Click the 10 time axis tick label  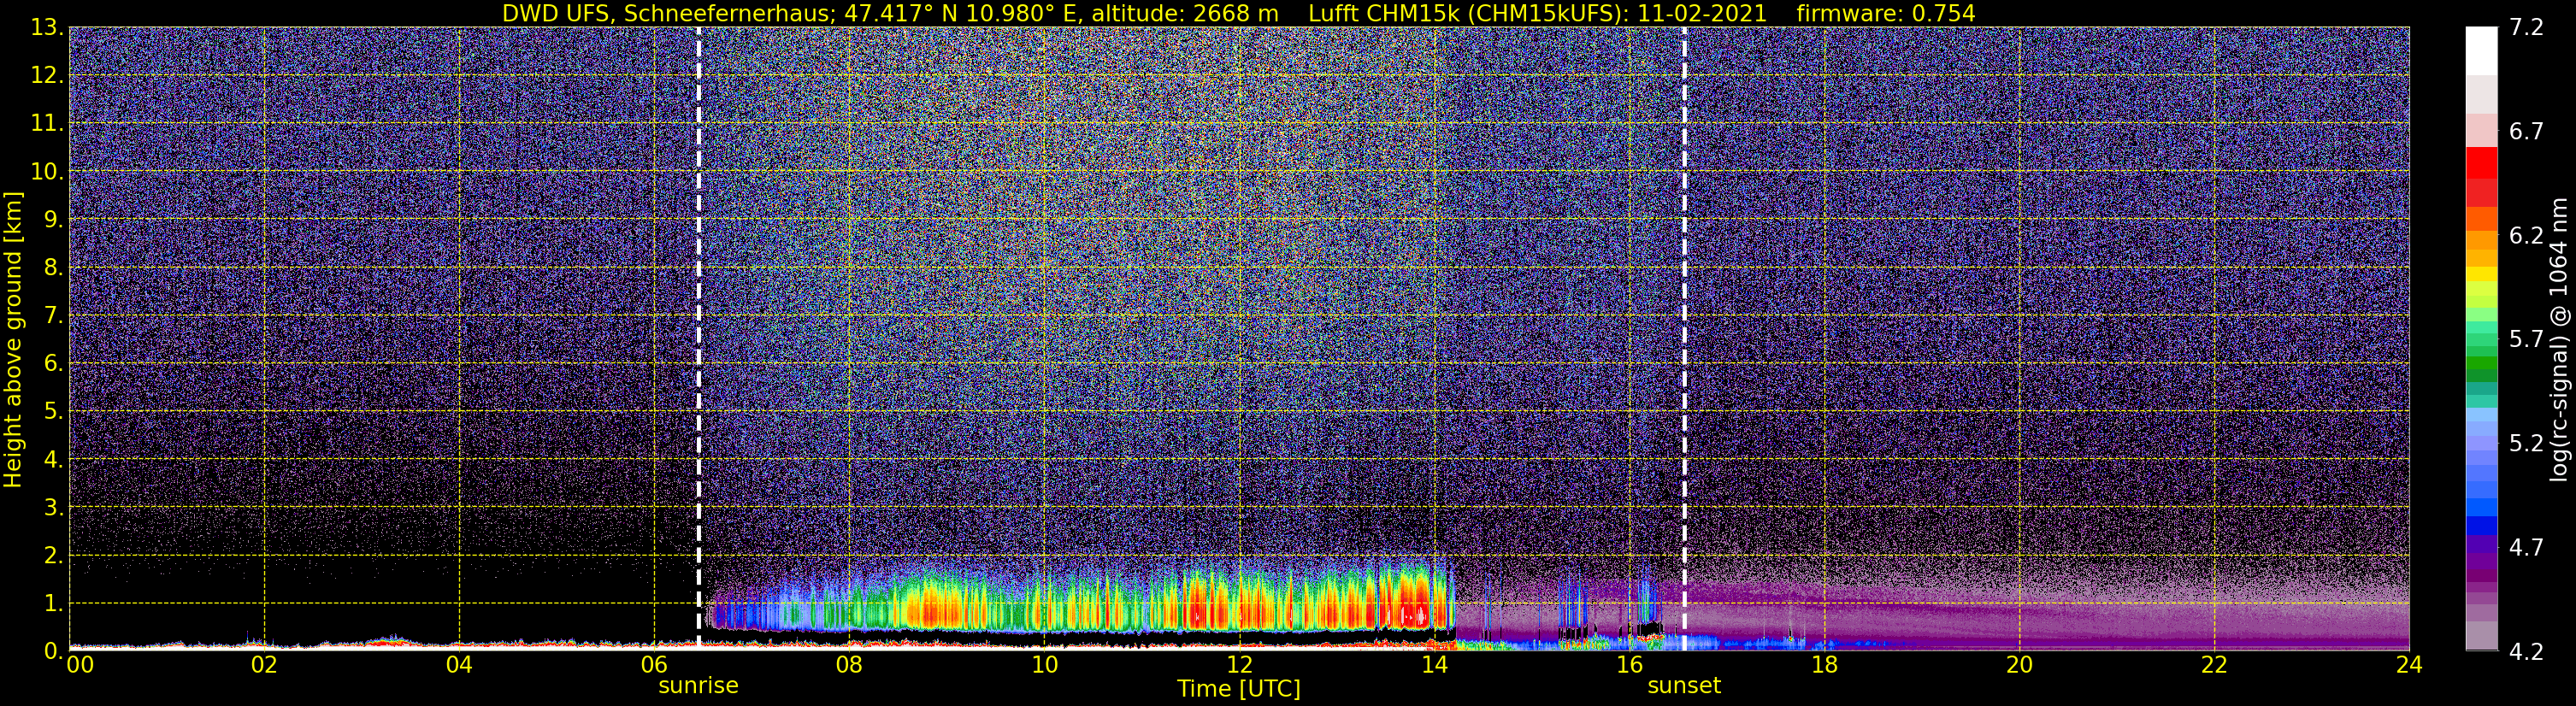pyautogui.click(x=1044, y=665)
